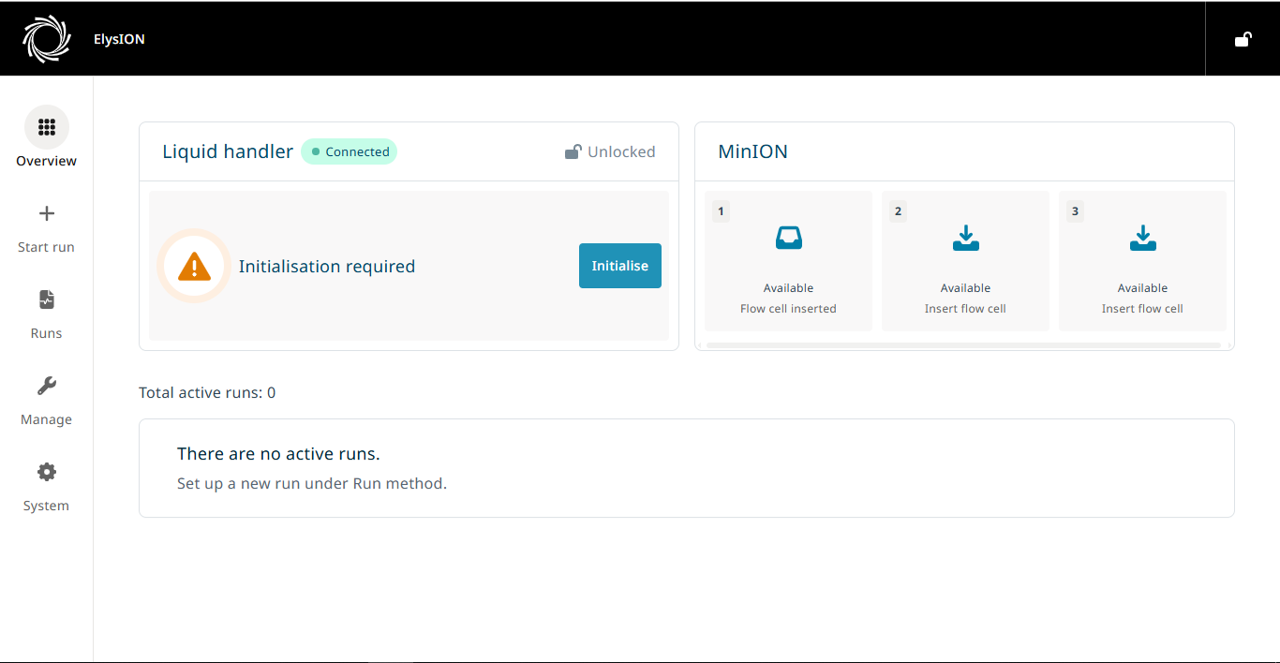The height and width of the screenshot is (663, 1280).
Task: Click the padlock icon in top bar
Action: (1243, 39)
